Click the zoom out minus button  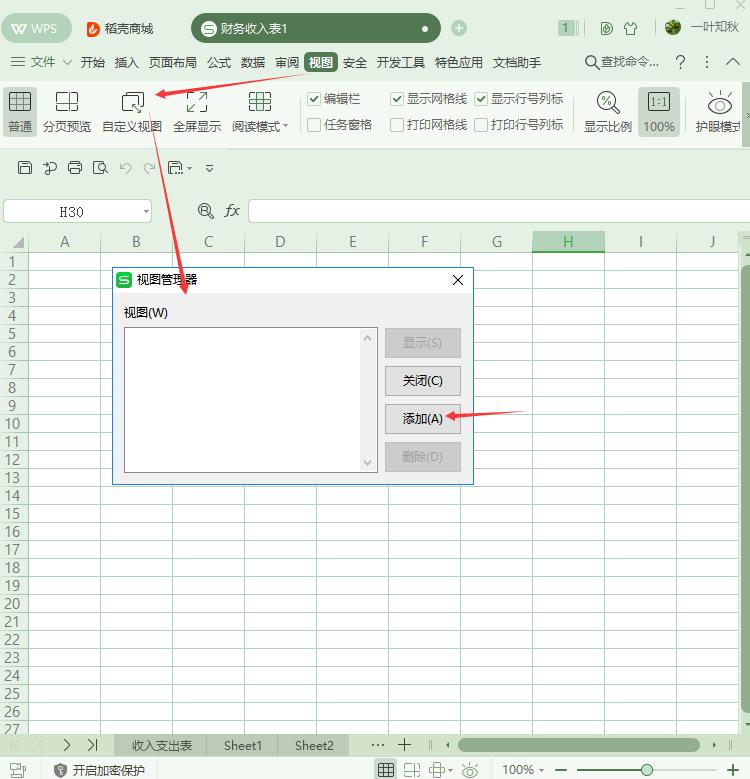click(561, 770)
